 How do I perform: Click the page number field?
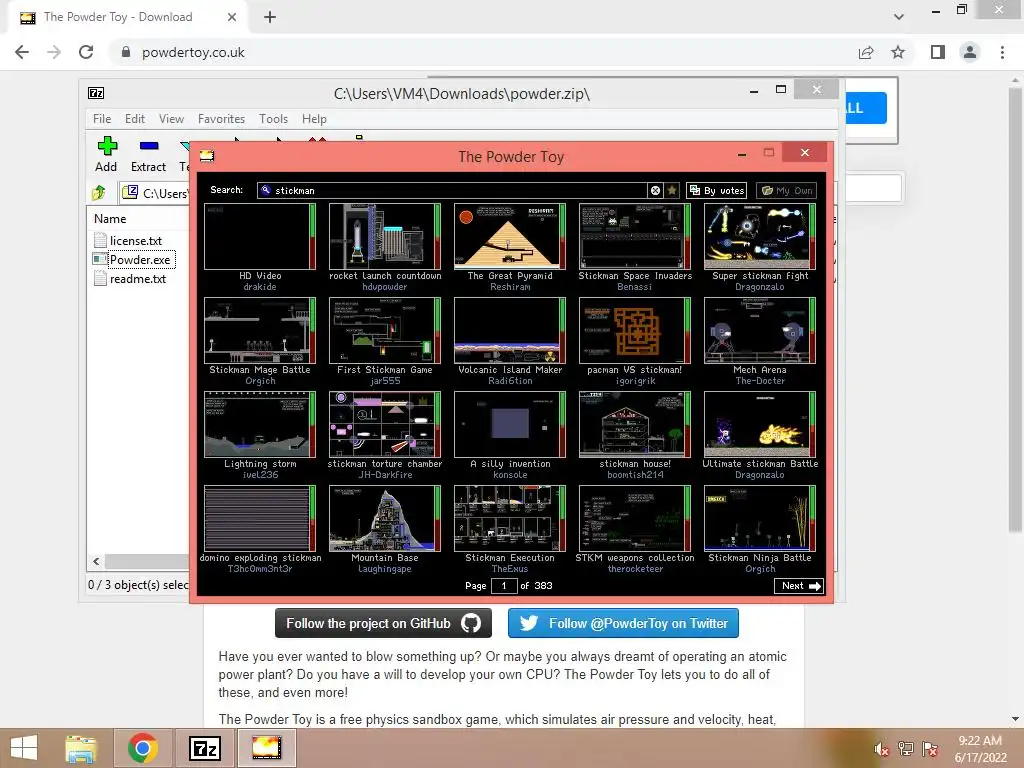tap(504, 586)
